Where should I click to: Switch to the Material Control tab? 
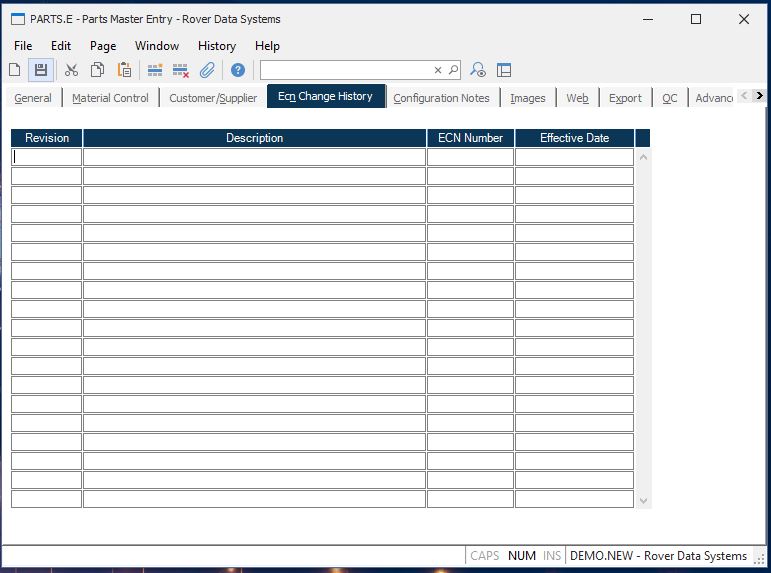click(x=110, y=98)
